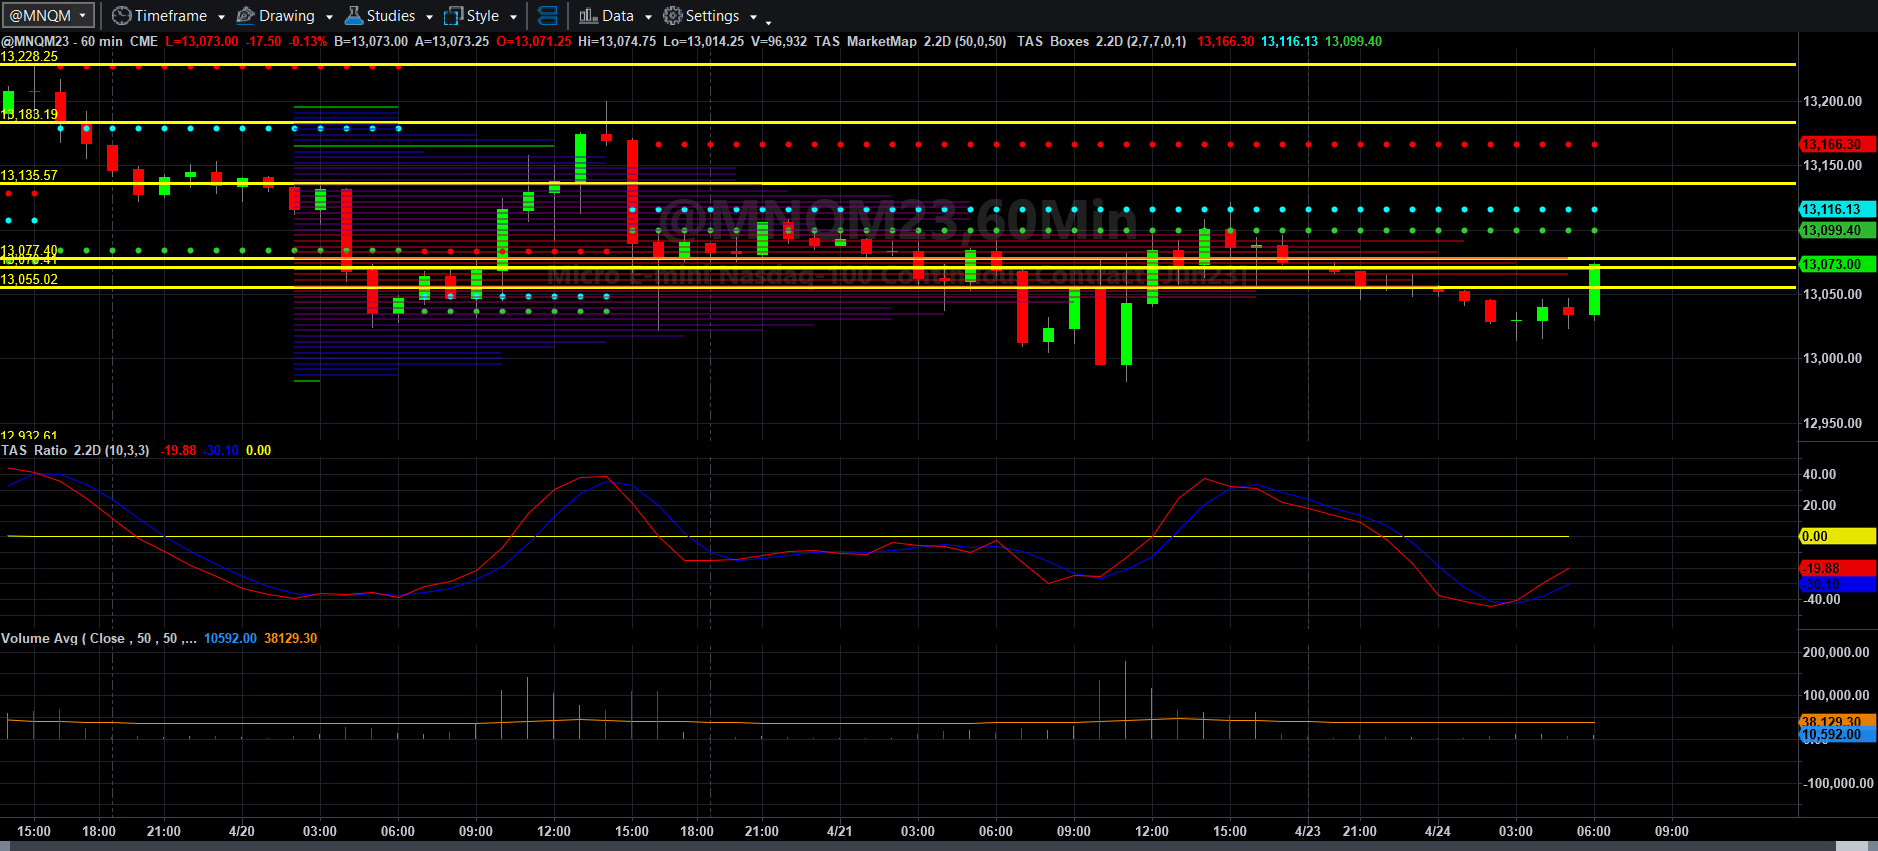Click the Timeframe clock icon
Viewport: 1878px width, 851px height.
(121, 16)
